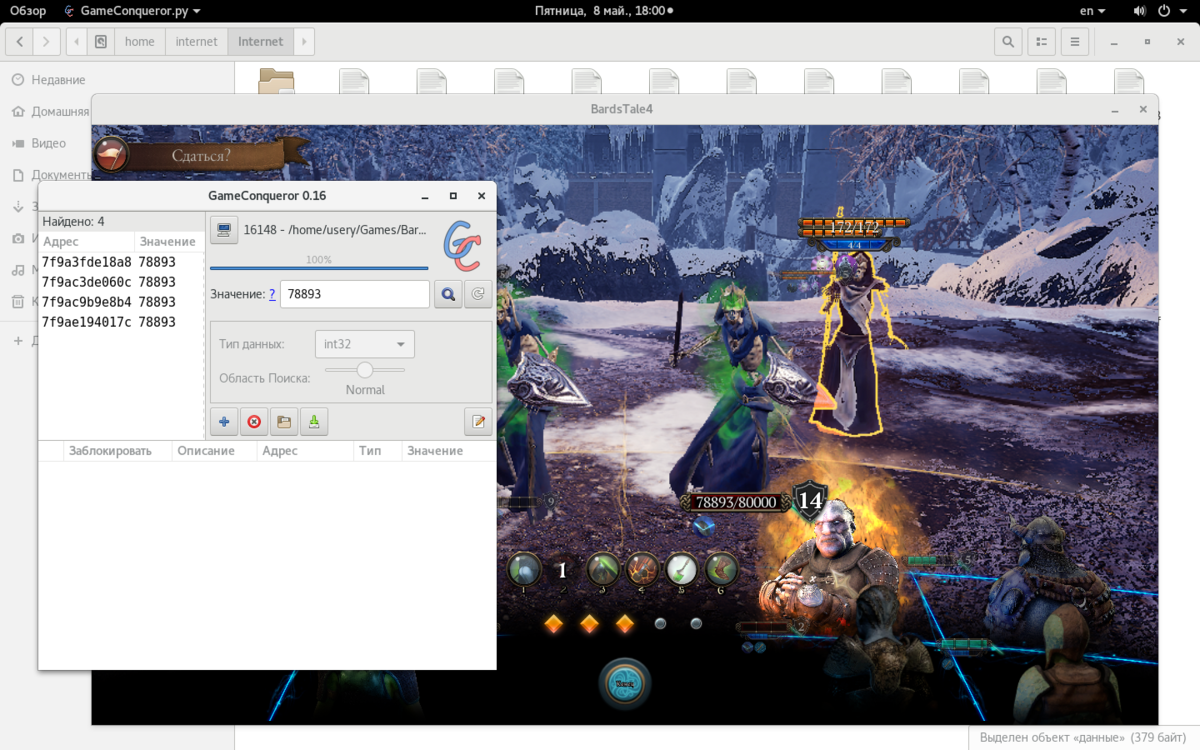Click the 100% scan progress bar

319,267
